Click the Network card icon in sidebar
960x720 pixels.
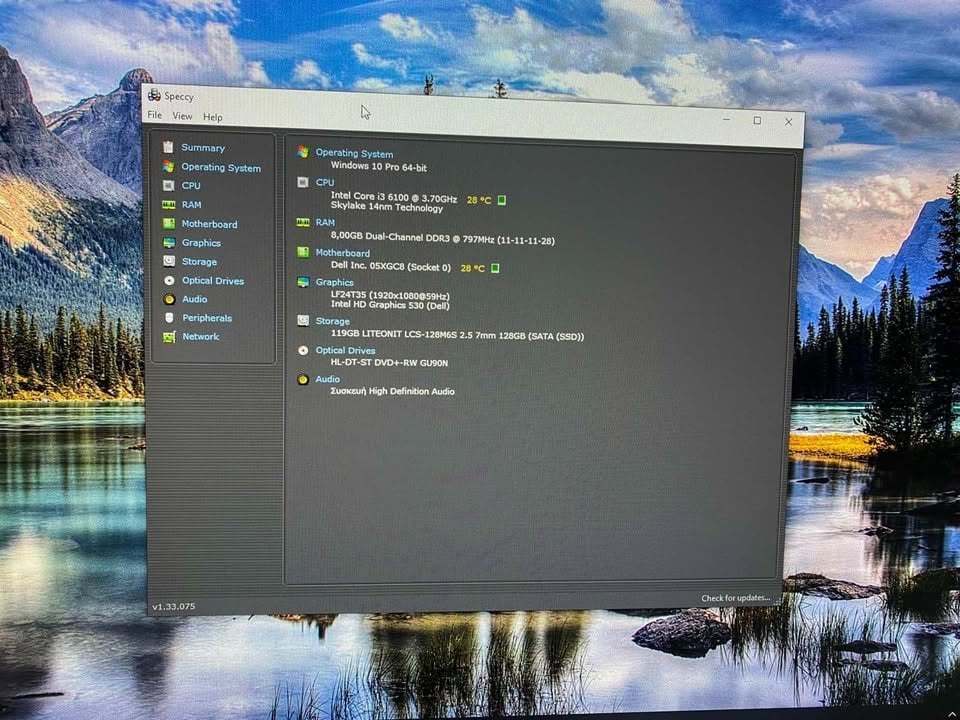pos(169,337)
